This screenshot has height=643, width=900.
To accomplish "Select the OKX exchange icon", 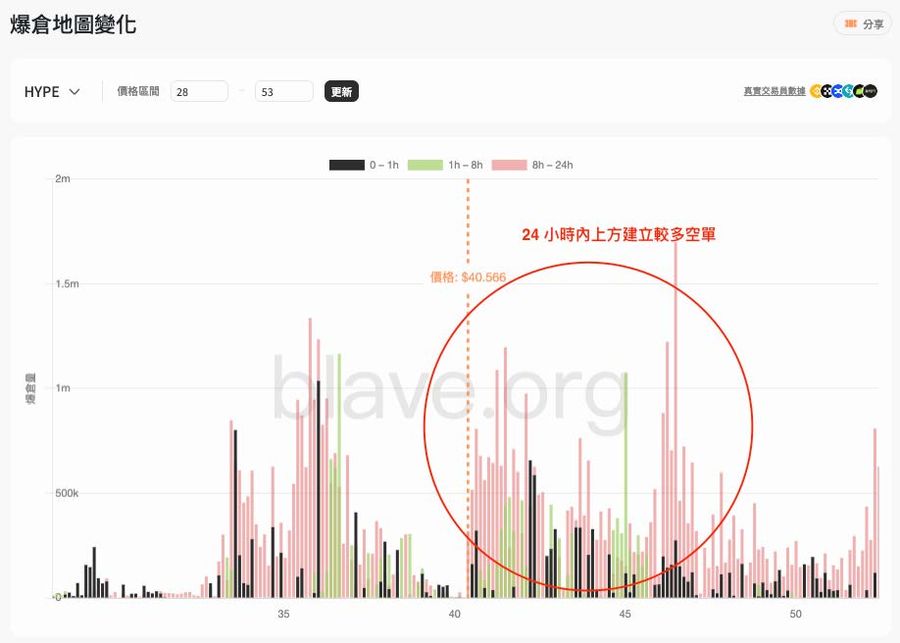I will click(828, 91).
